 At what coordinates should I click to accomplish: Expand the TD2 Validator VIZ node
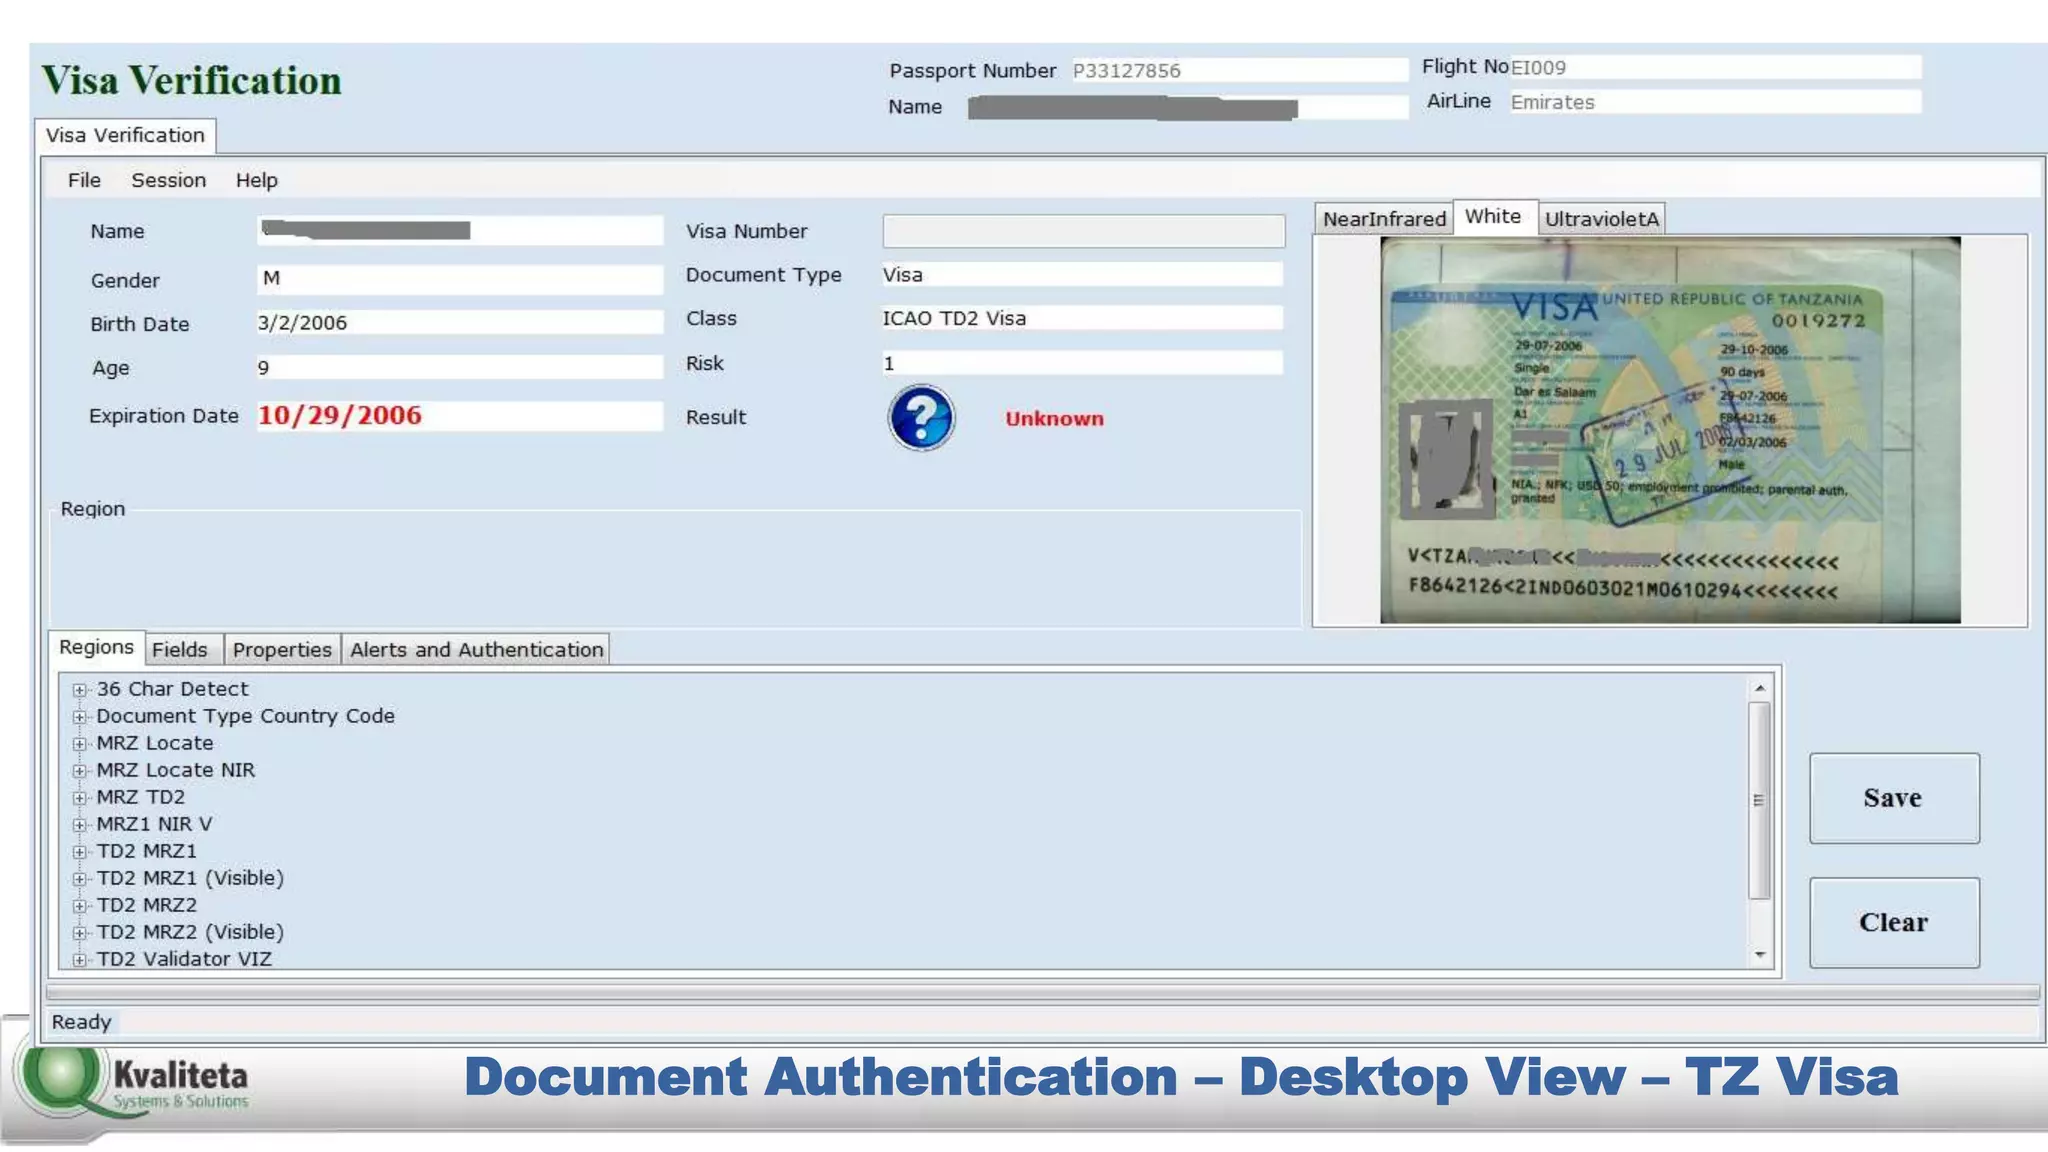[80, 960]
